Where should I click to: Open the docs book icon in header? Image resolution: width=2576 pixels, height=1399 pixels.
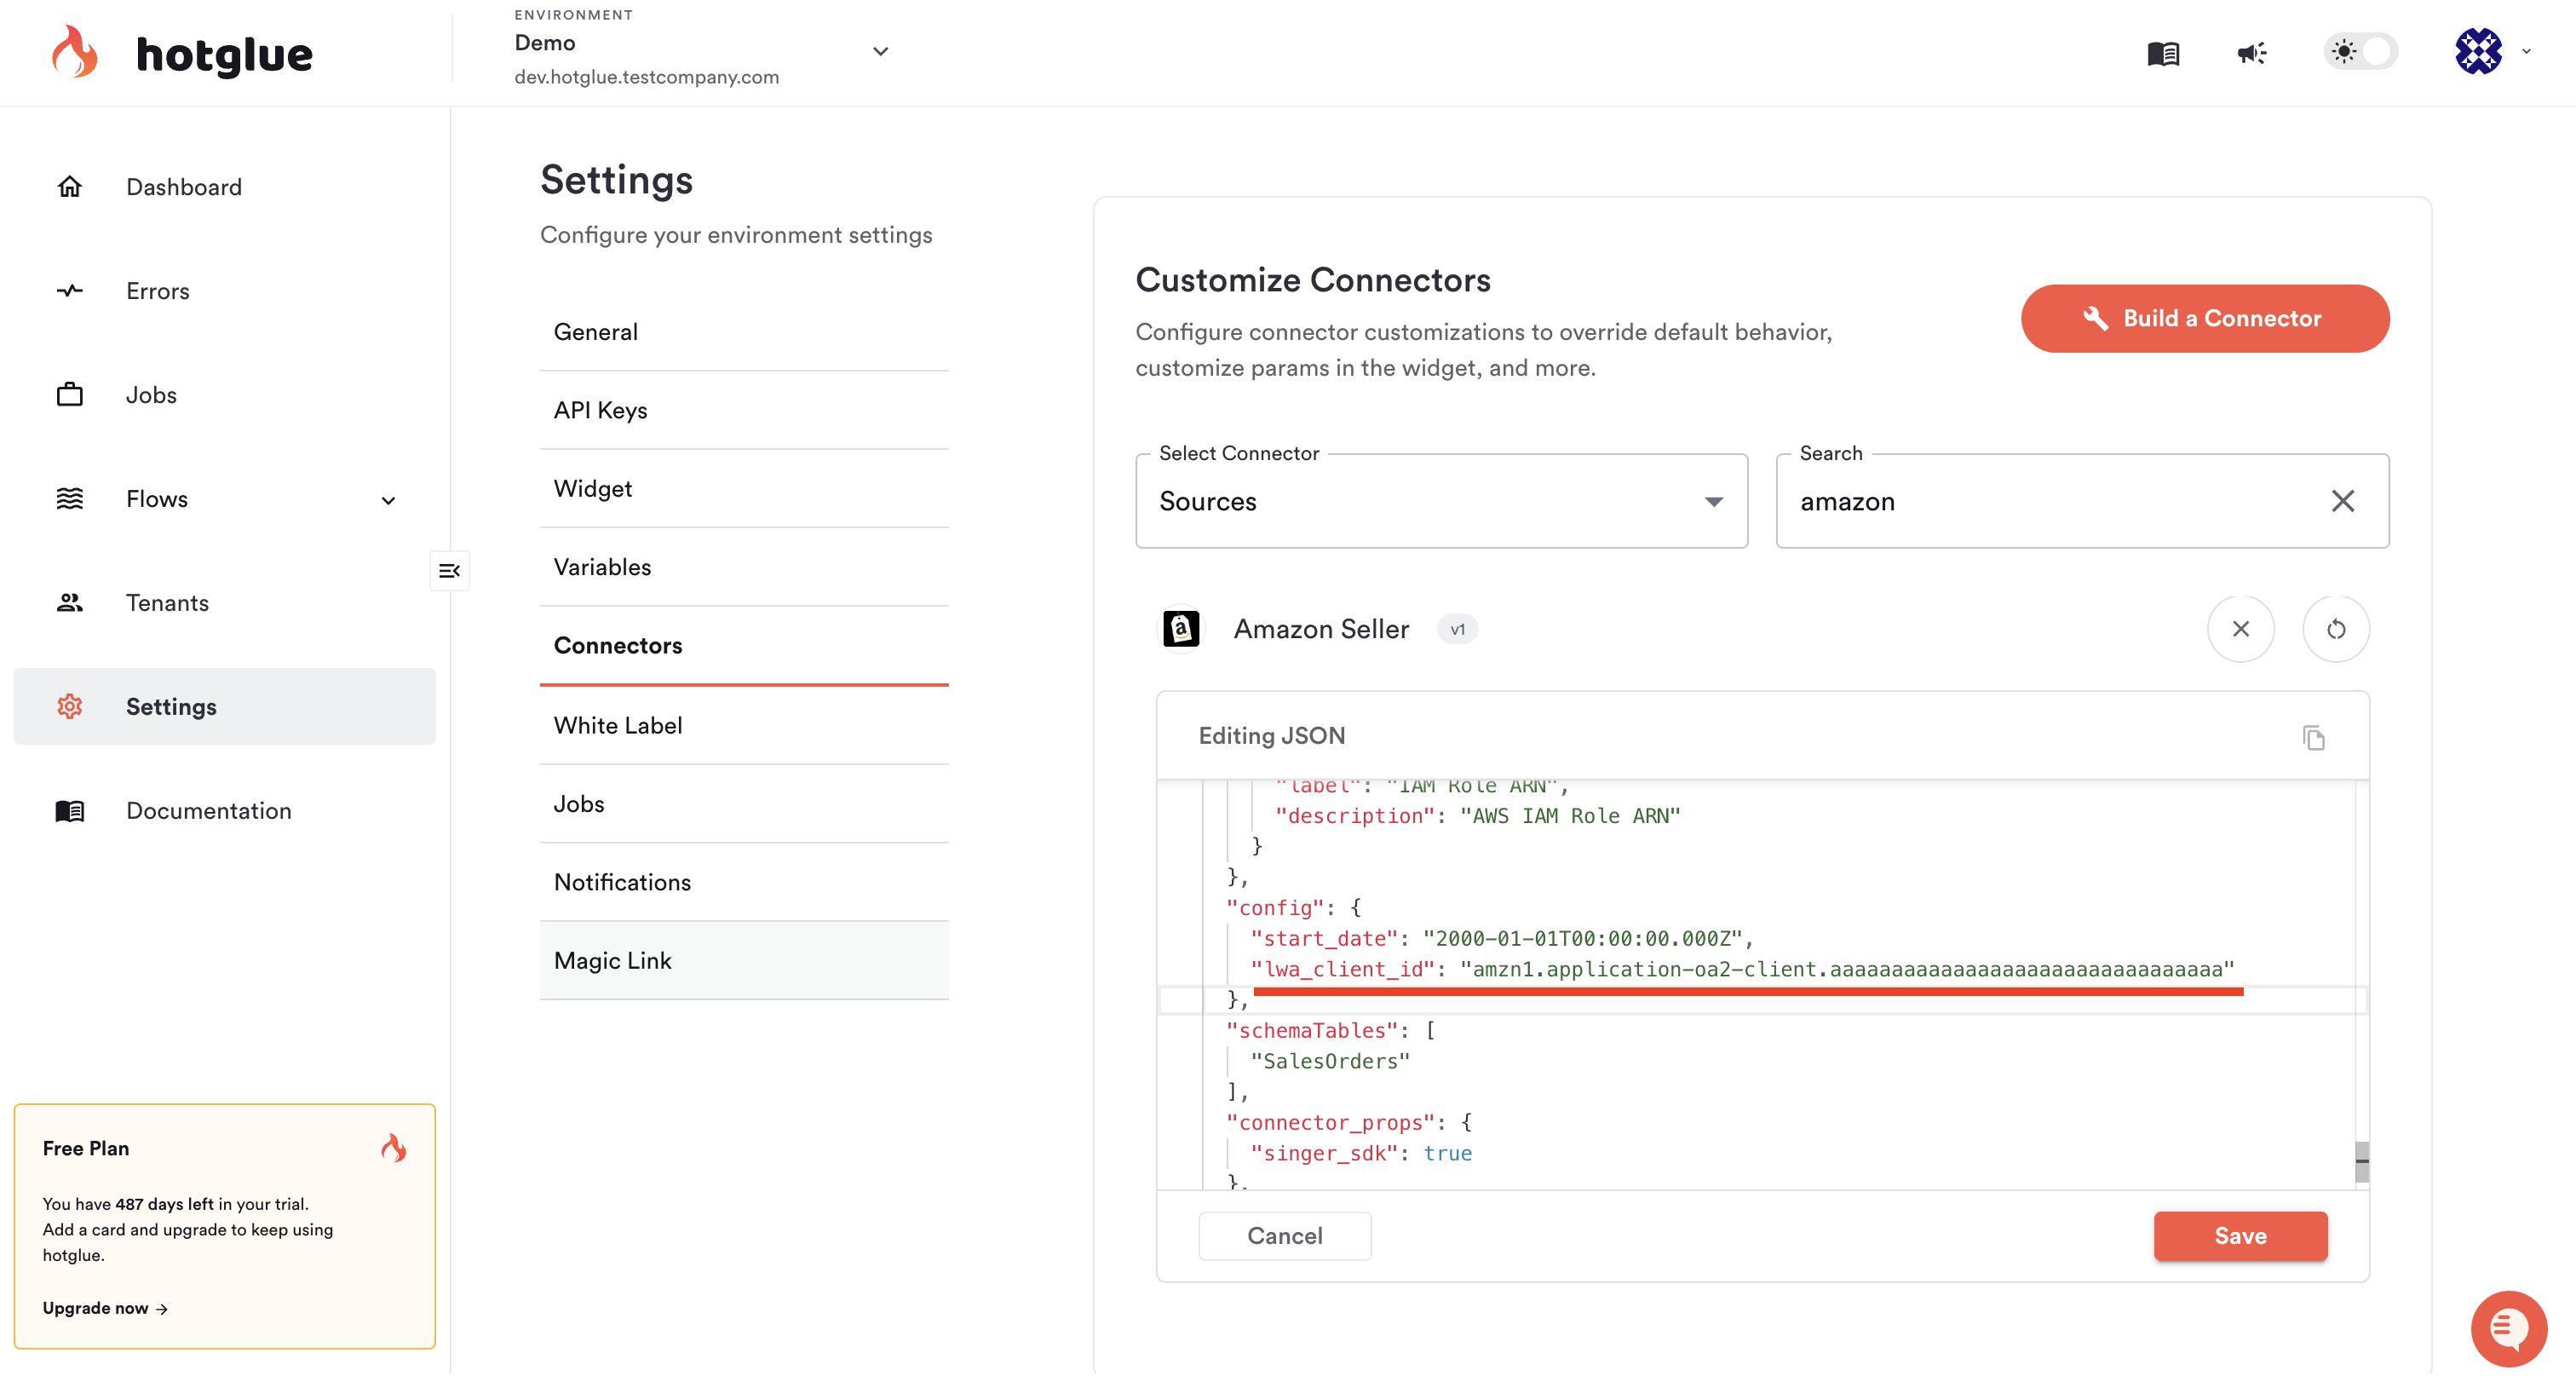2162,53
